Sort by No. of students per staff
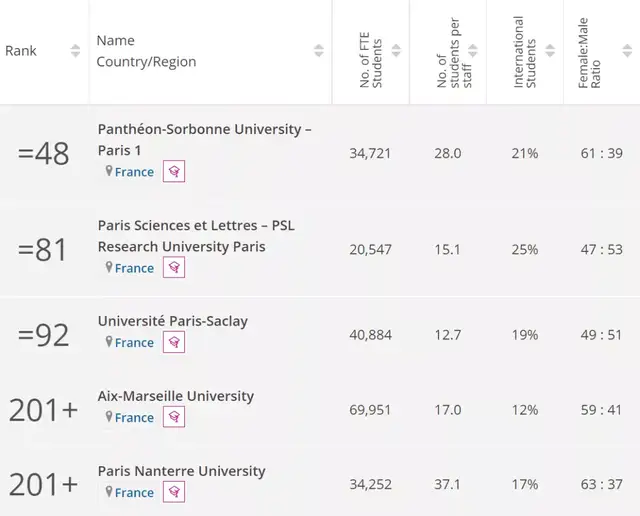 point(473,51)
